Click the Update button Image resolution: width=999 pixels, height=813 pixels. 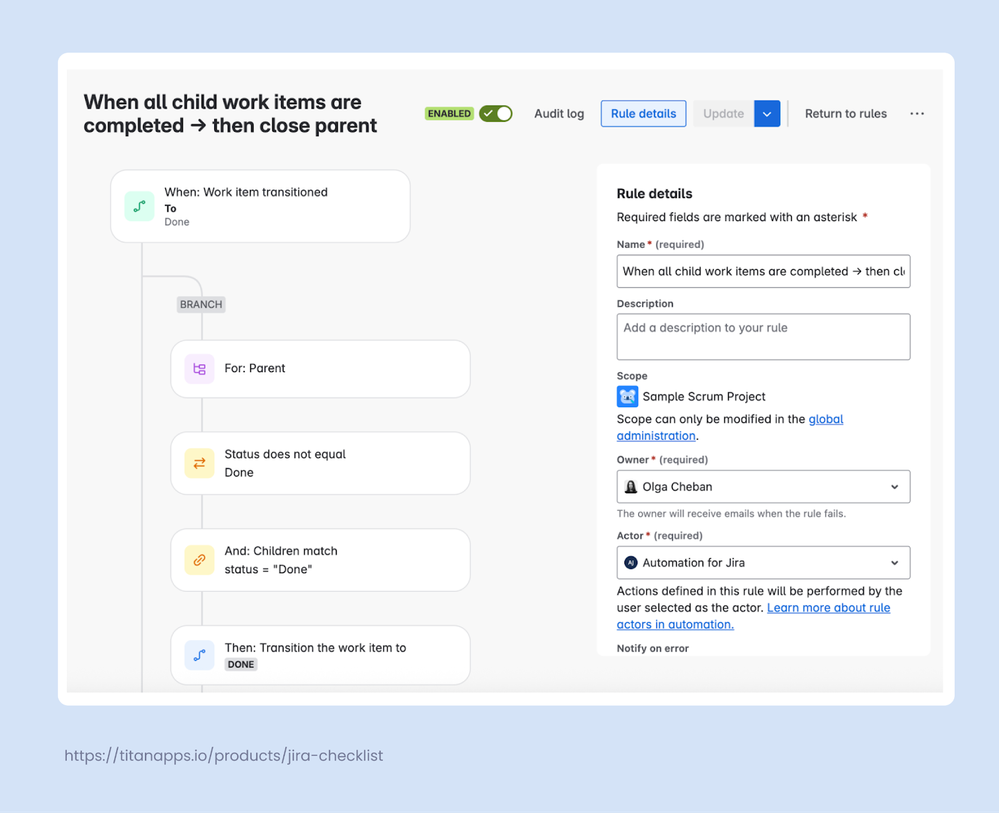pyautogui.click(x=723, y=113)
